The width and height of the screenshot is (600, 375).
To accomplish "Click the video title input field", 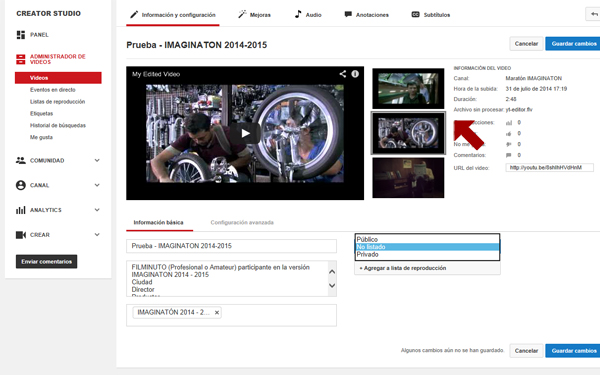I will tap(232, 246).
